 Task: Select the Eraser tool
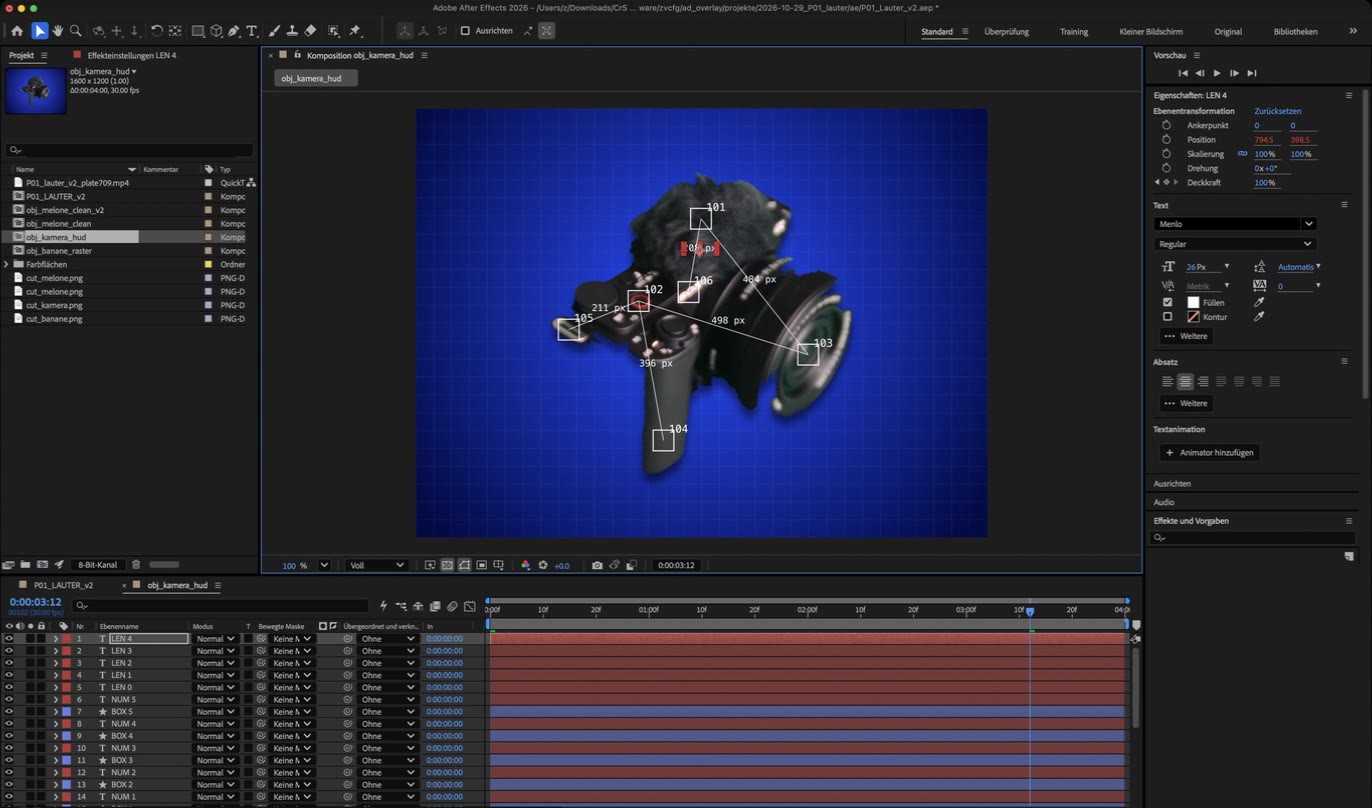310,31
